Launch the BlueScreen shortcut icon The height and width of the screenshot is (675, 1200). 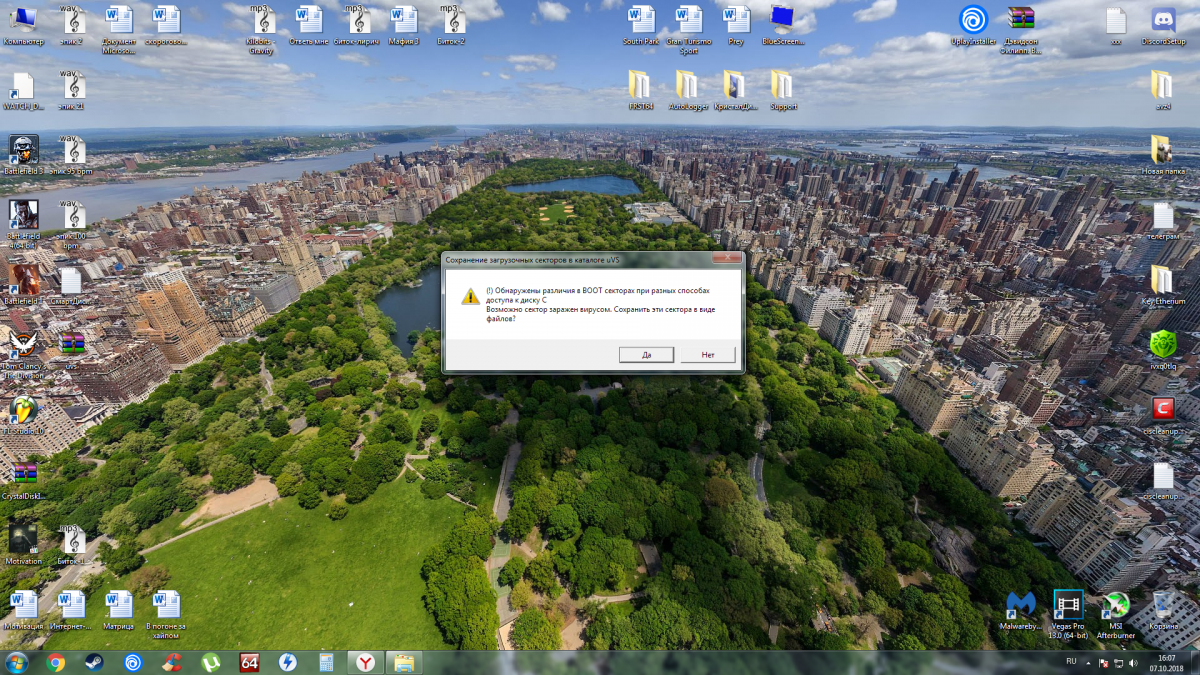[782, 26]
